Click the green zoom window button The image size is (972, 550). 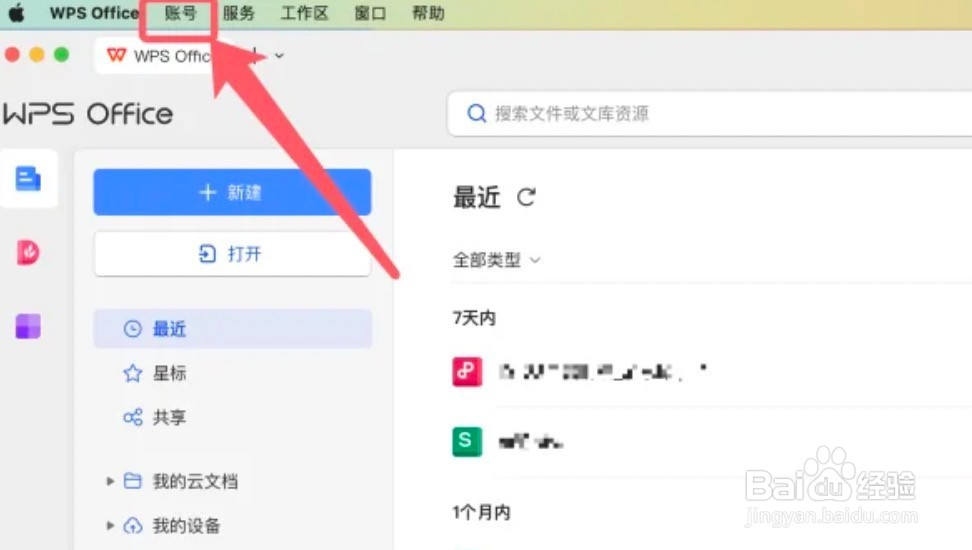(x=61, y=55)
